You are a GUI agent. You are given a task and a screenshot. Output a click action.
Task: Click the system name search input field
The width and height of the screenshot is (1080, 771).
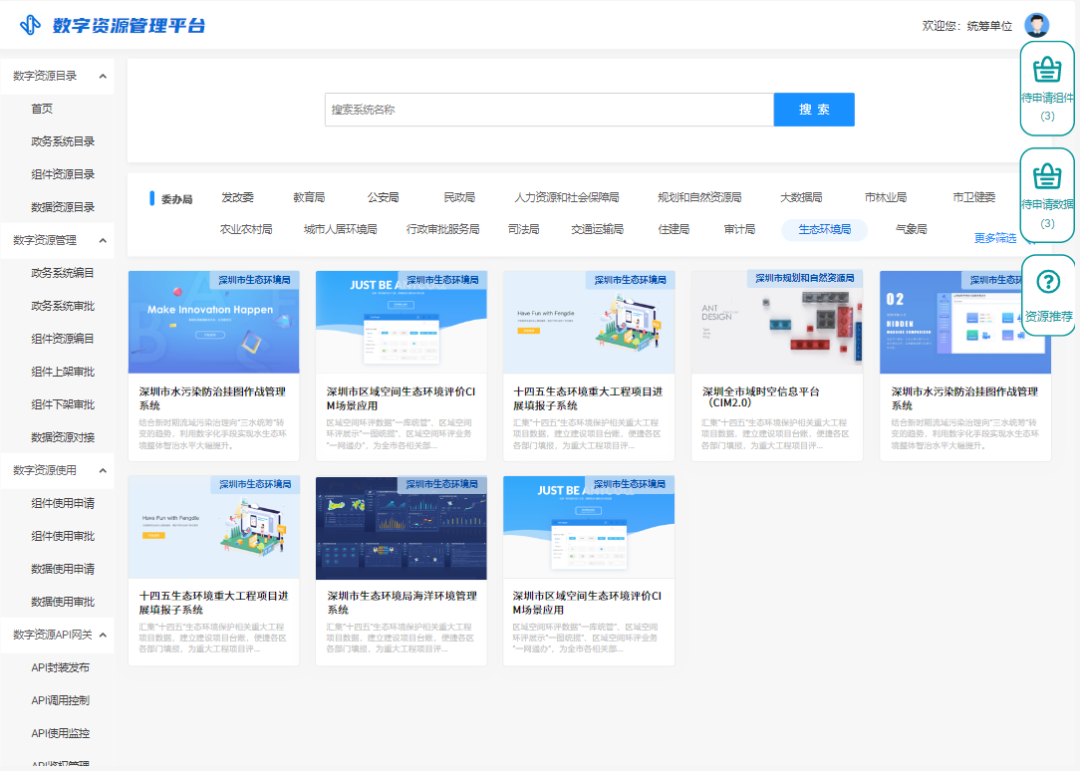(x=548, y=109)
